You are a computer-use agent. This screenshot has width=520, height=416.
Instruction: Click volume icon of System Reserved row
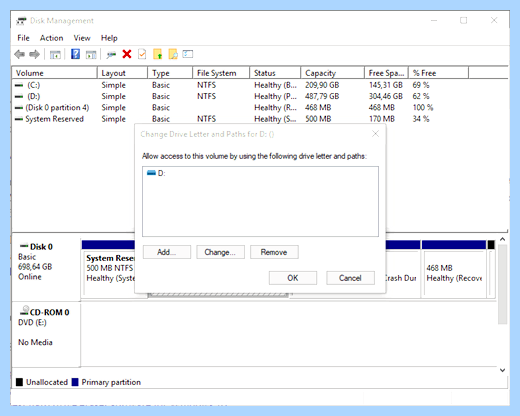(x=19, y=119)
